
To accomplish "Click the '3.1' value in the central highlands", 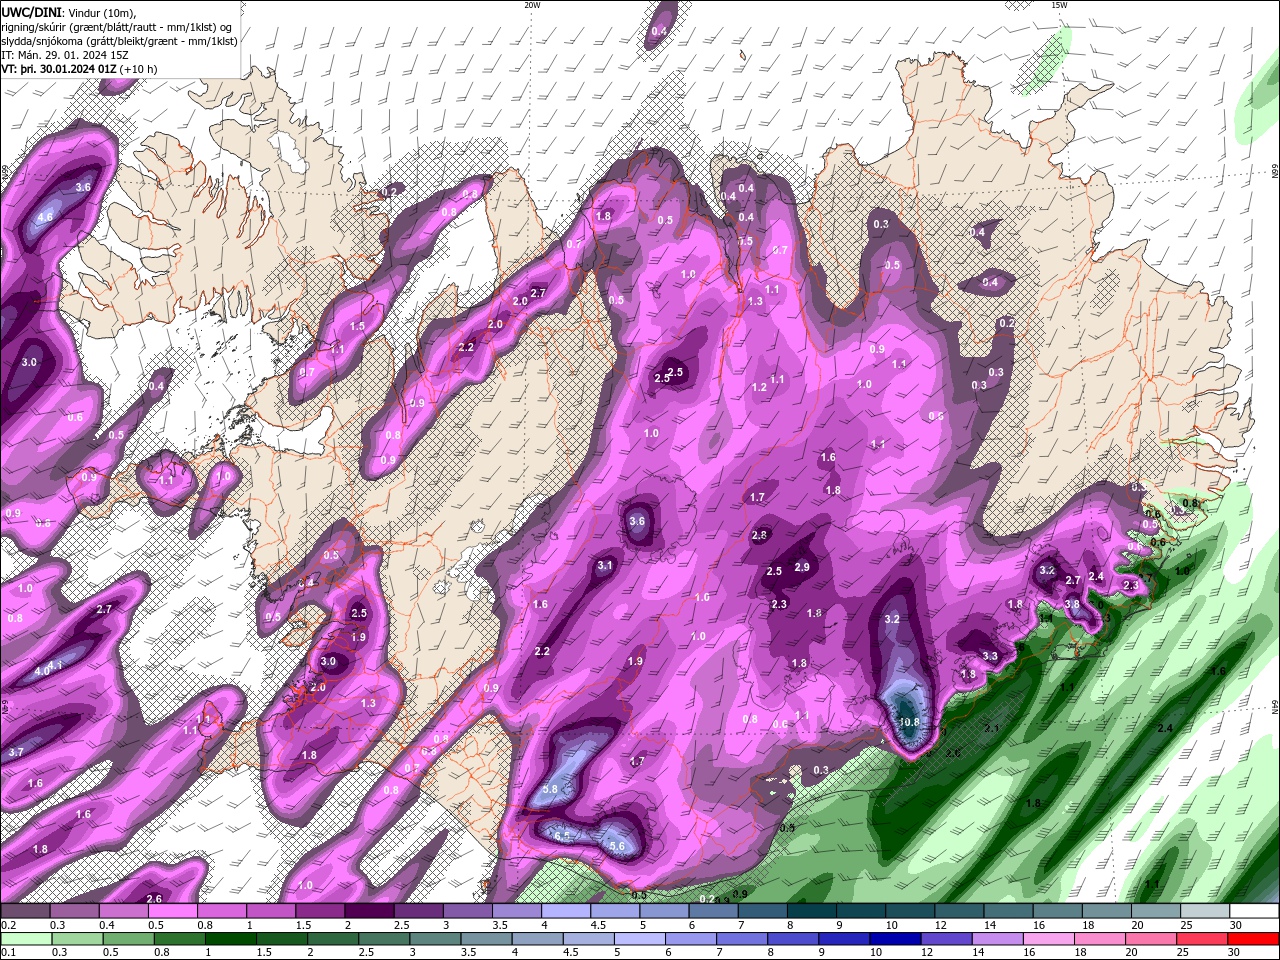I will [x=605, y=566].
